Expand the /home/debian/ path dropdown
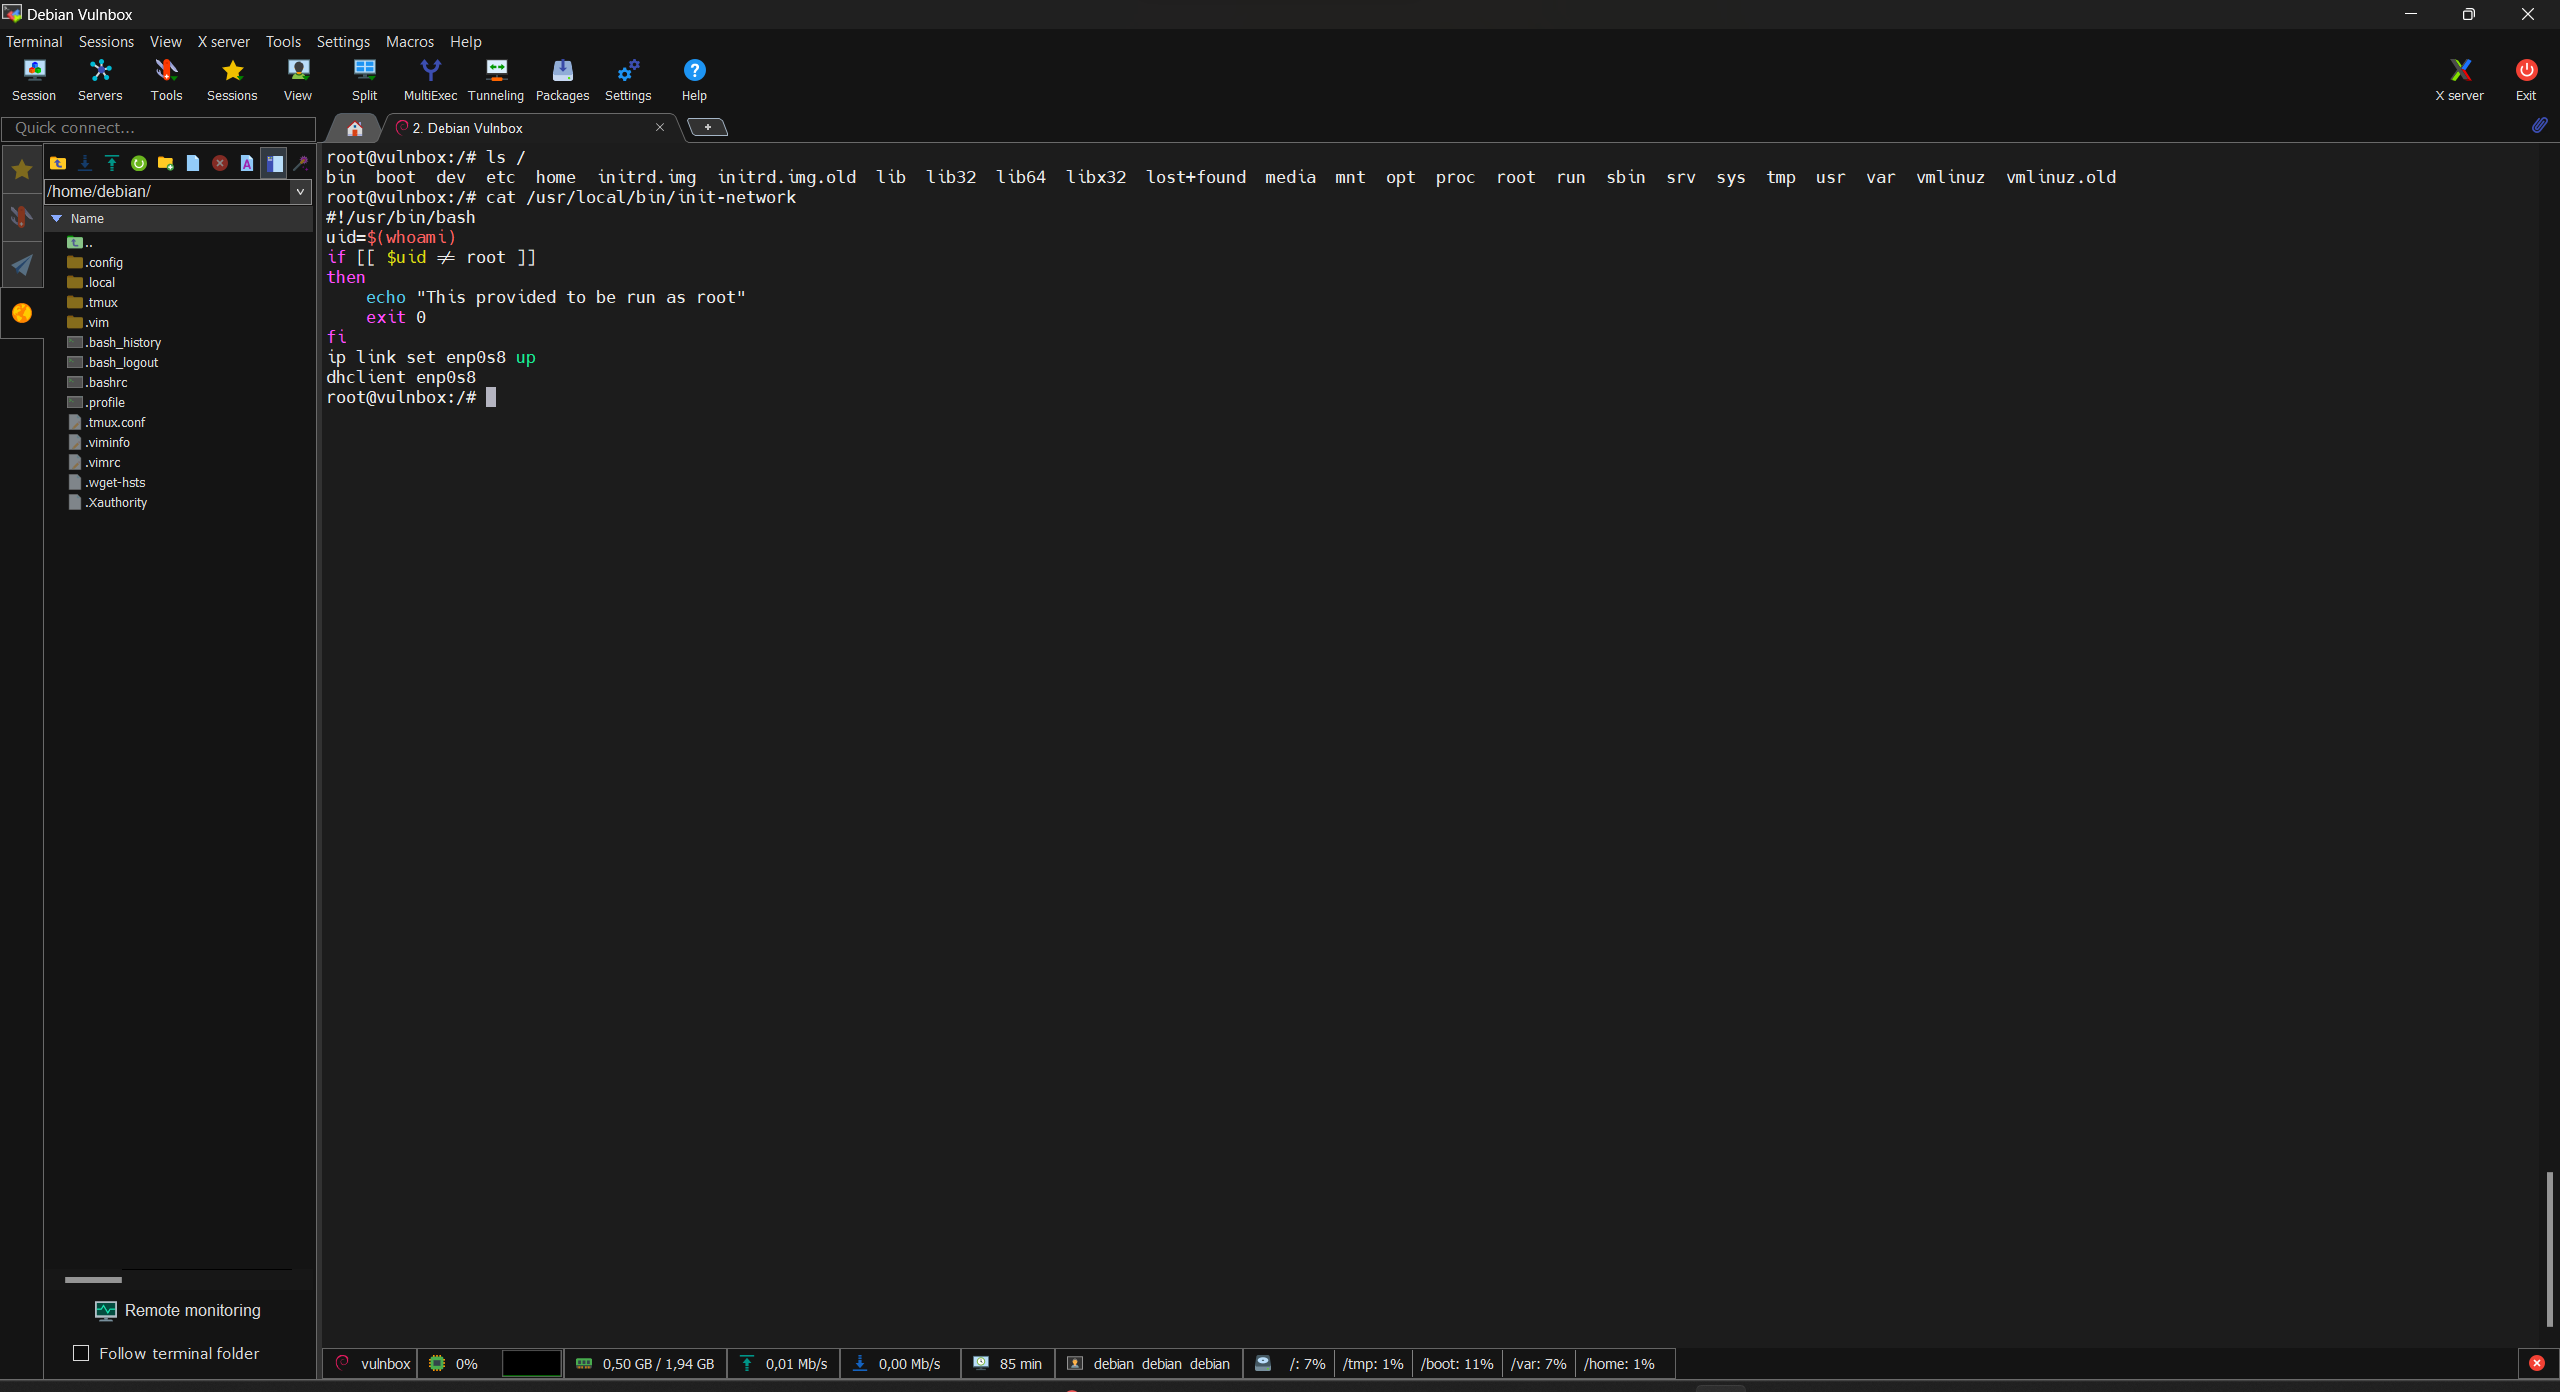 click(300, 191)
